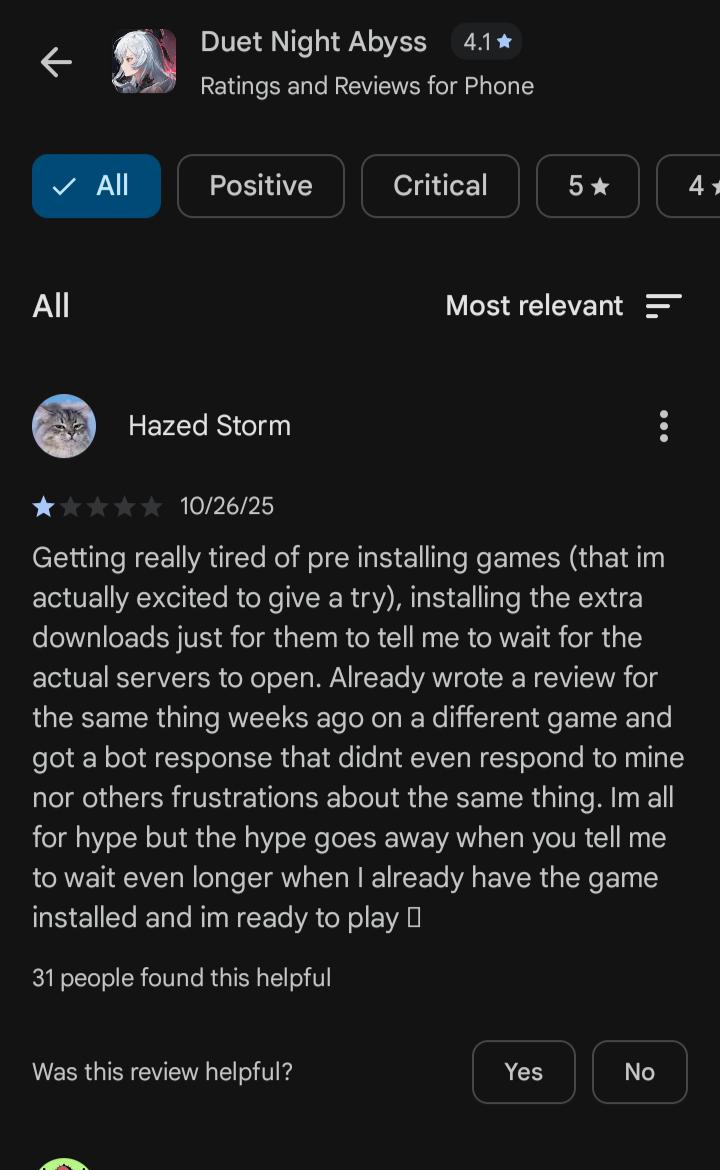This screenshot has height=1170, width=720.
Task: Tap the Duet Night Abyss title
Action: point(313,42)
